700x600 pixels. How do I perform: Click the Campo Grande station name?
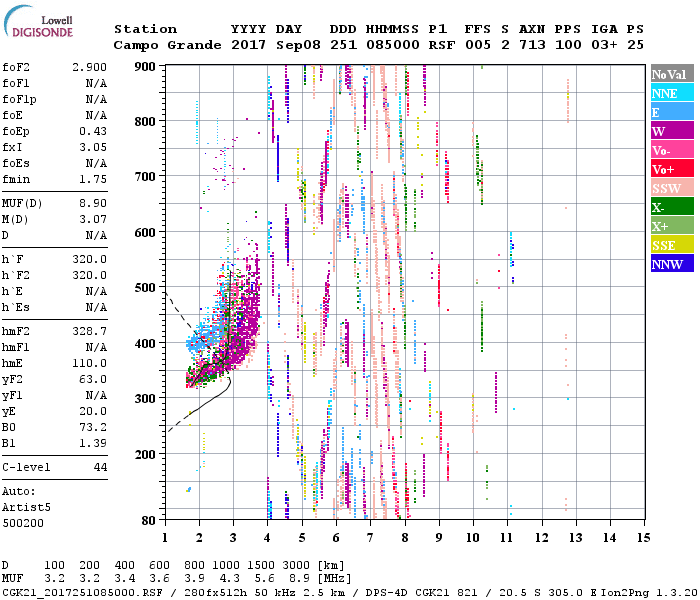167,45
